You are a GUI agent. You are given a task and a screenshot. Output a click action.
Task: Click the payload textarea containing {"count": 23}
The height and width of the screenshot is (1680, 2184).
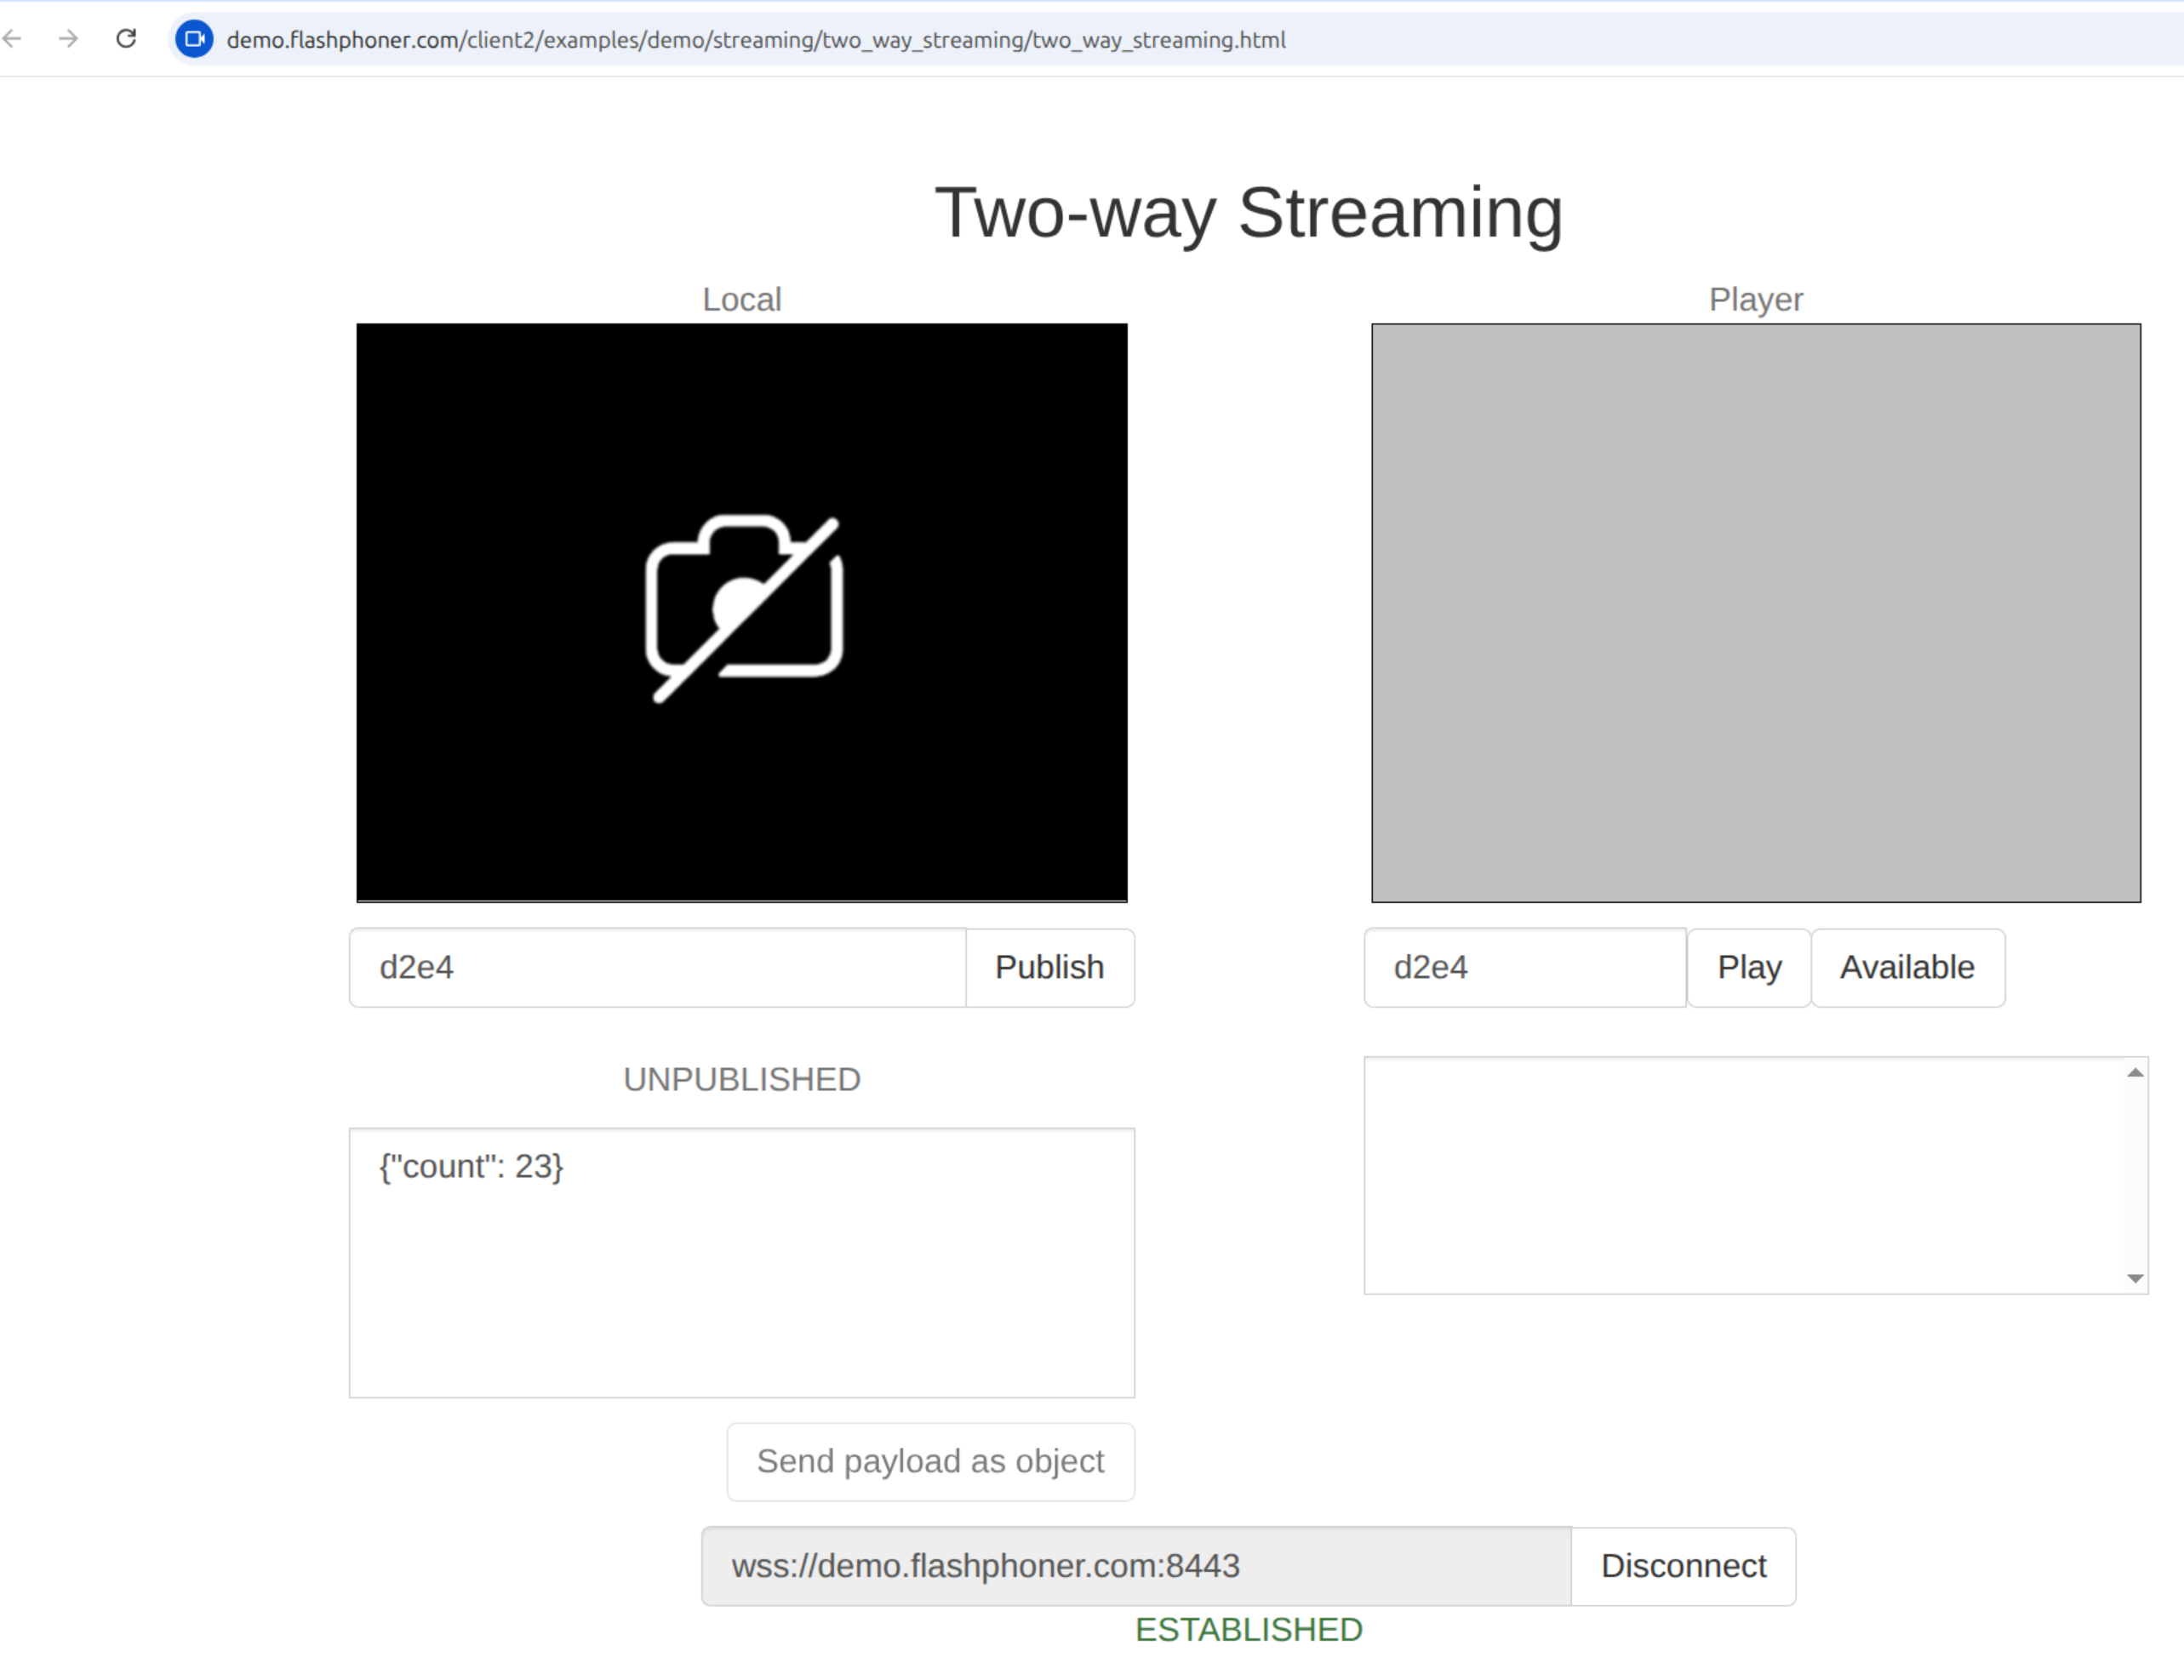click(x=742, y=1263)
